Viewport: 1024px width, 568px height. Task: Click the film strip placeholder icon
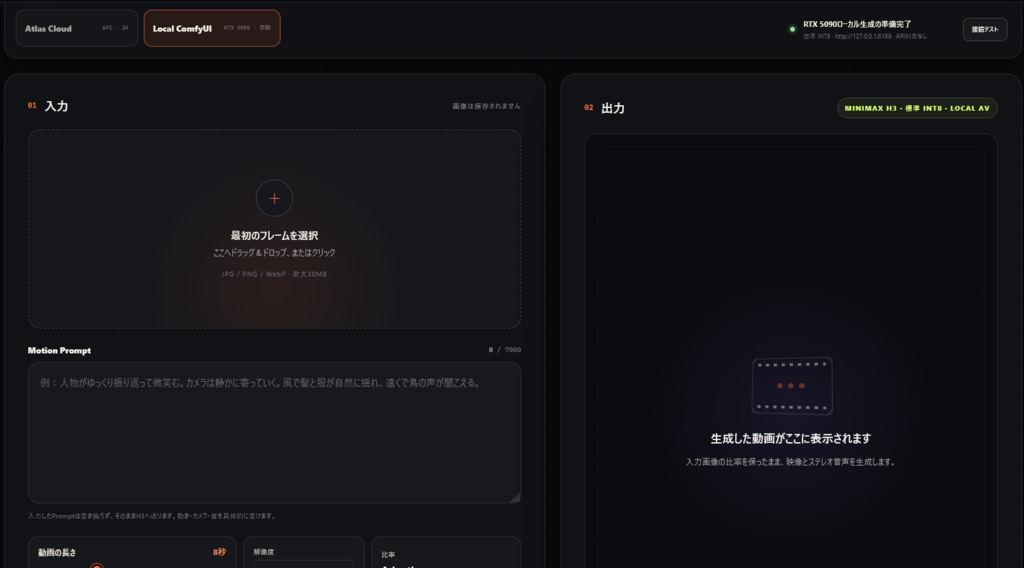[x=792, y=385]
